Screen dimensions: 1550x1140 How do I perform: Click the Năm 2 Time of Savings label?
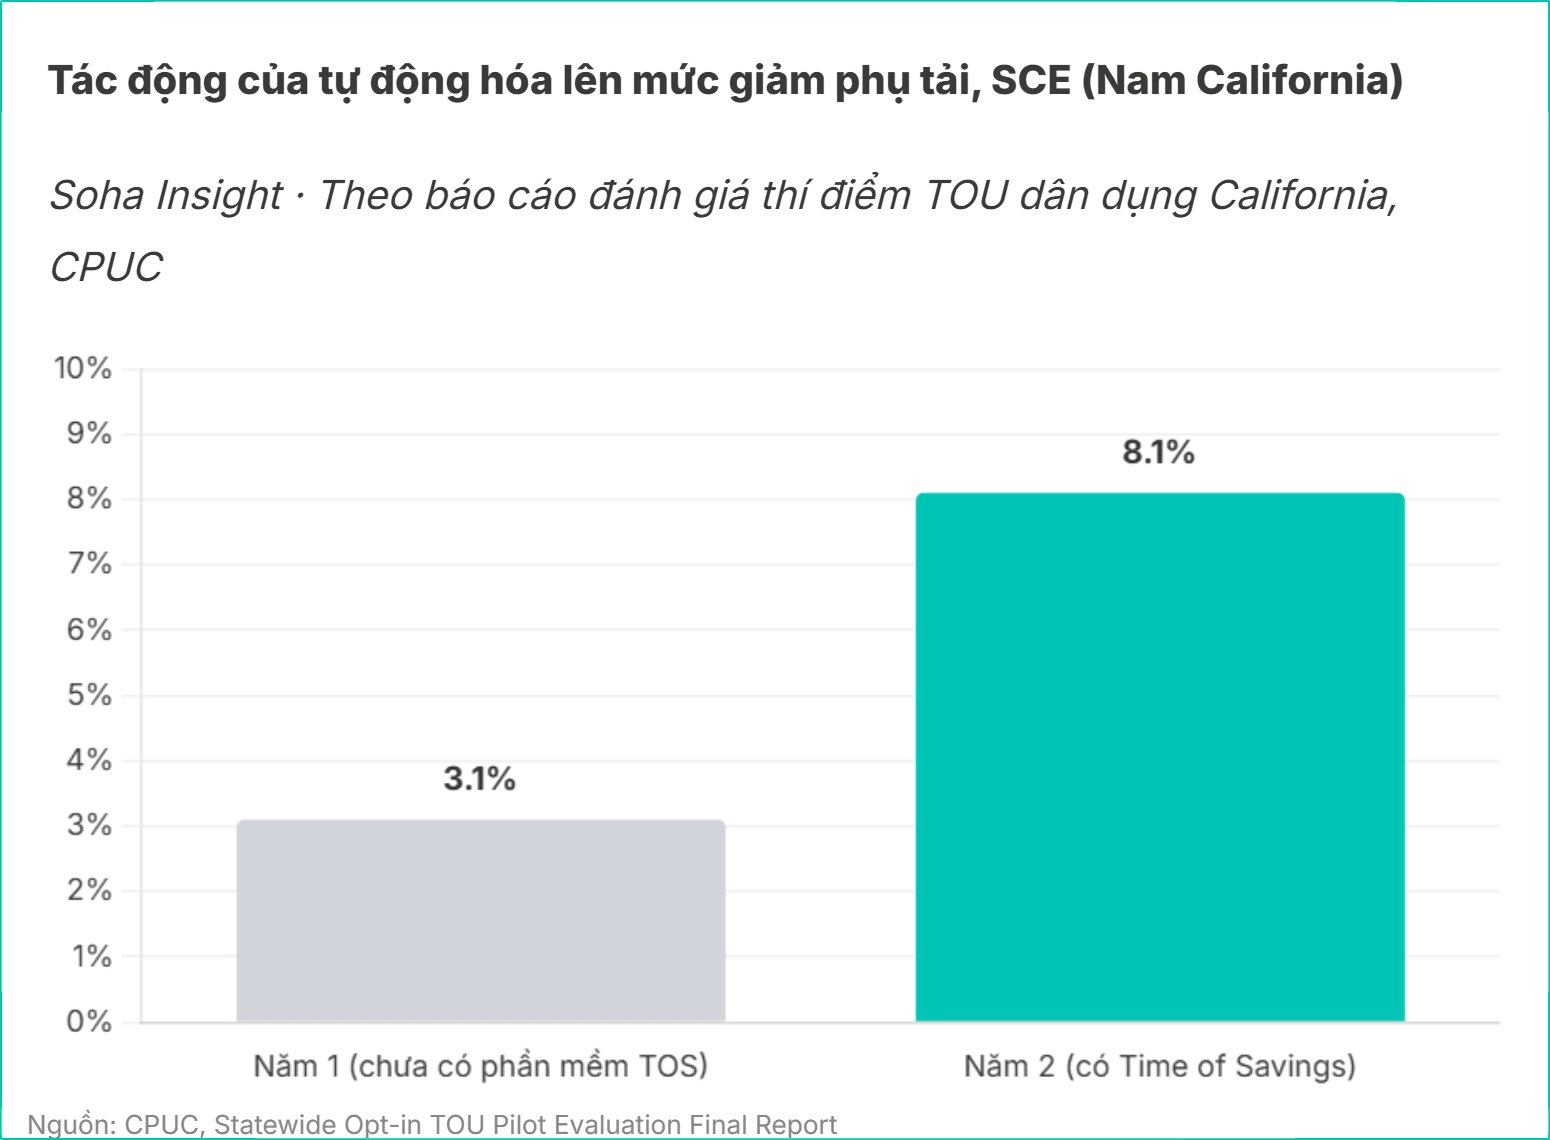pos(1160,1066)
